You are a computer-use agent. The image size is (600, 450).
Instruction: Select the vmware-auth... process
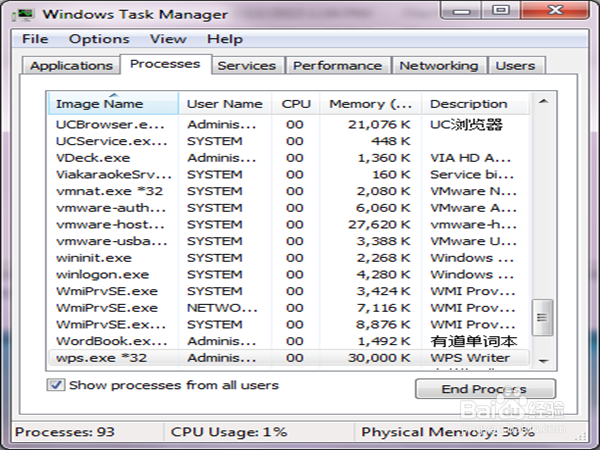(289, 208)
